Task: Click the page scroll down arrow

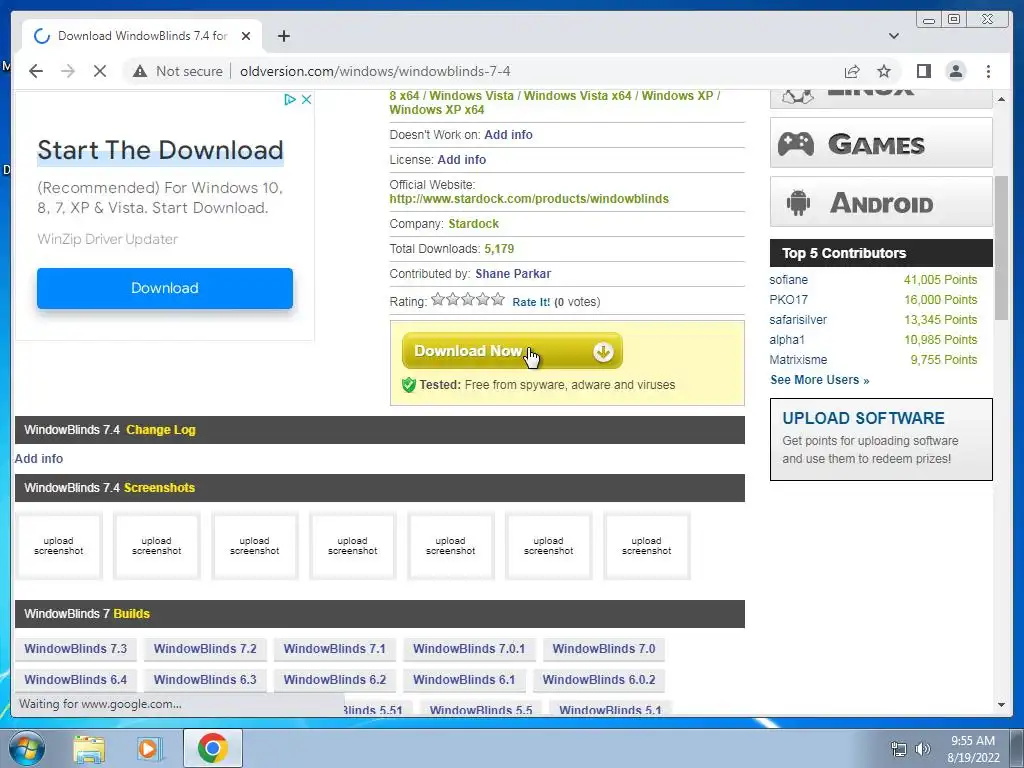Action: coord(1002,705)
